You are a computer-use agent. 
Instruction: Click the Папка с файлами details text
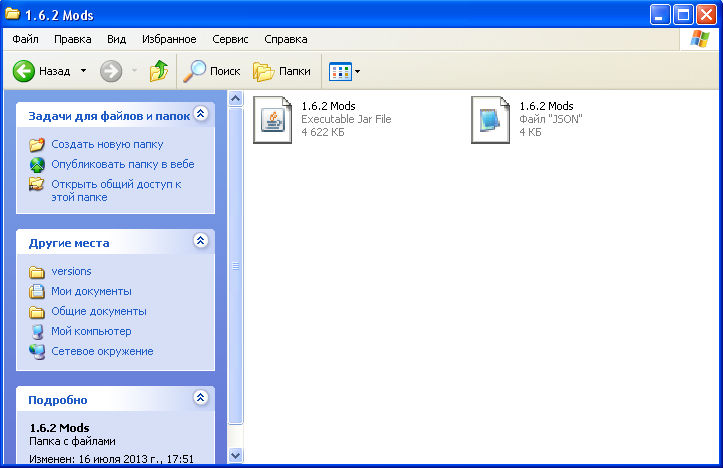coord(72,441)
